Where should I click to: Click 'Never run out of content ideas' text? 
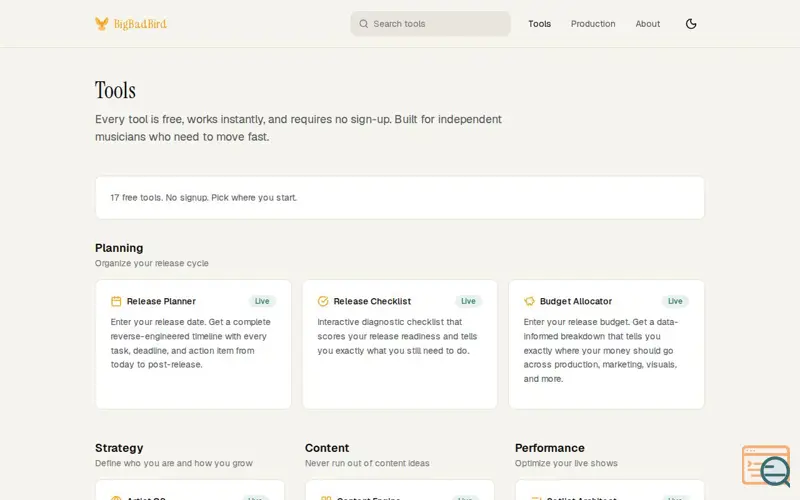pyautogui.click(x=367, y=463)
